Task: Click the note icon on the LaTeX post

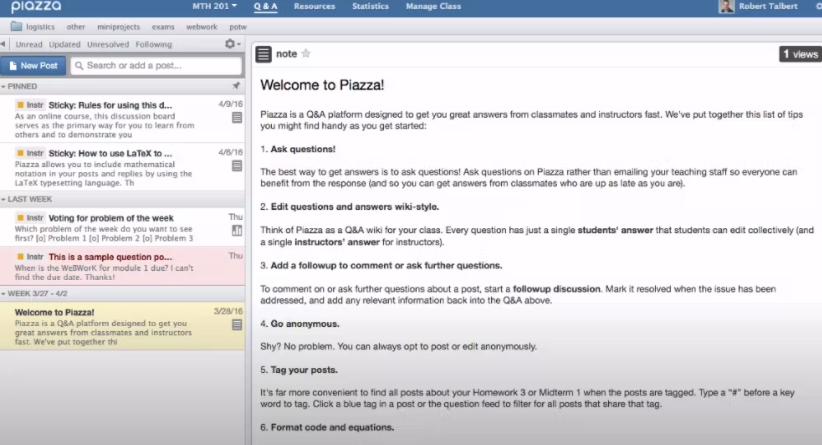Action: (x=237, y=166)
